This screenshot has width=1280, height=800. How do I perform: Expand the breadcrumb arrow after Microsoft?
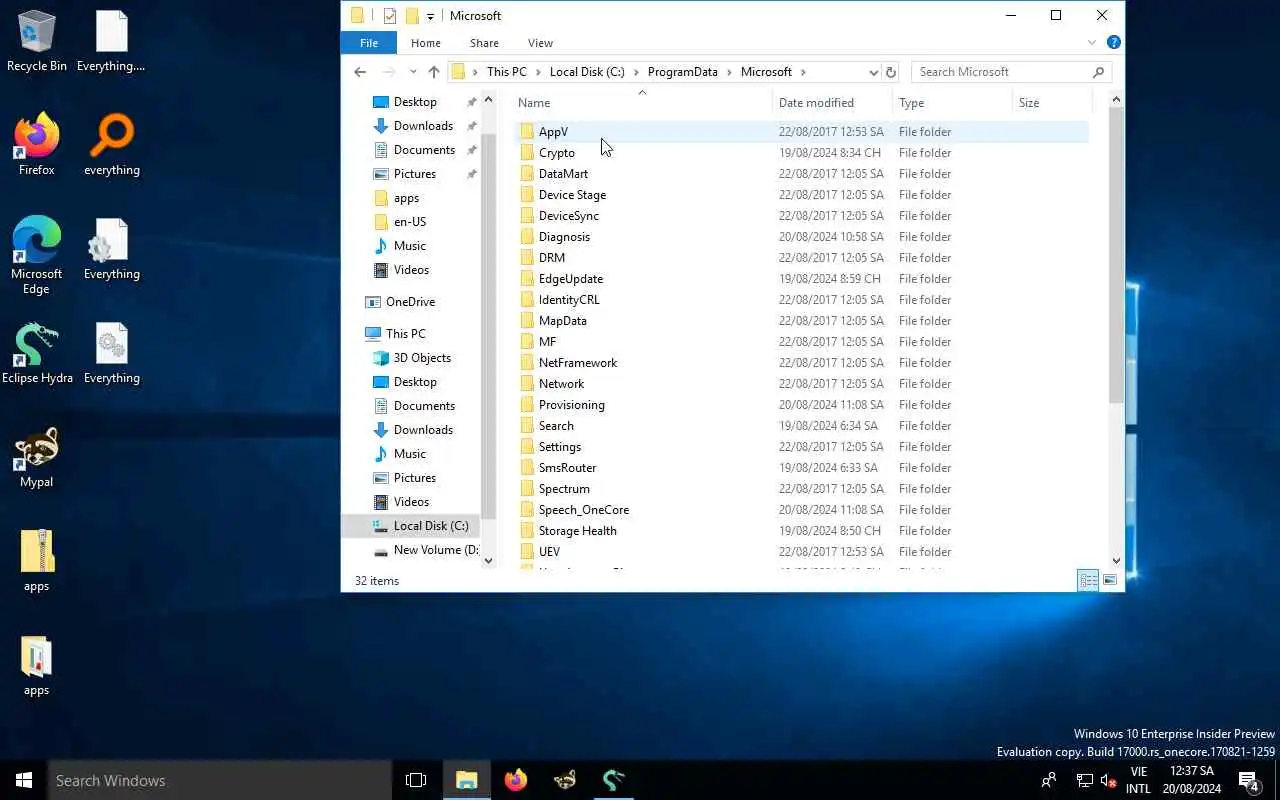(803, 72)
